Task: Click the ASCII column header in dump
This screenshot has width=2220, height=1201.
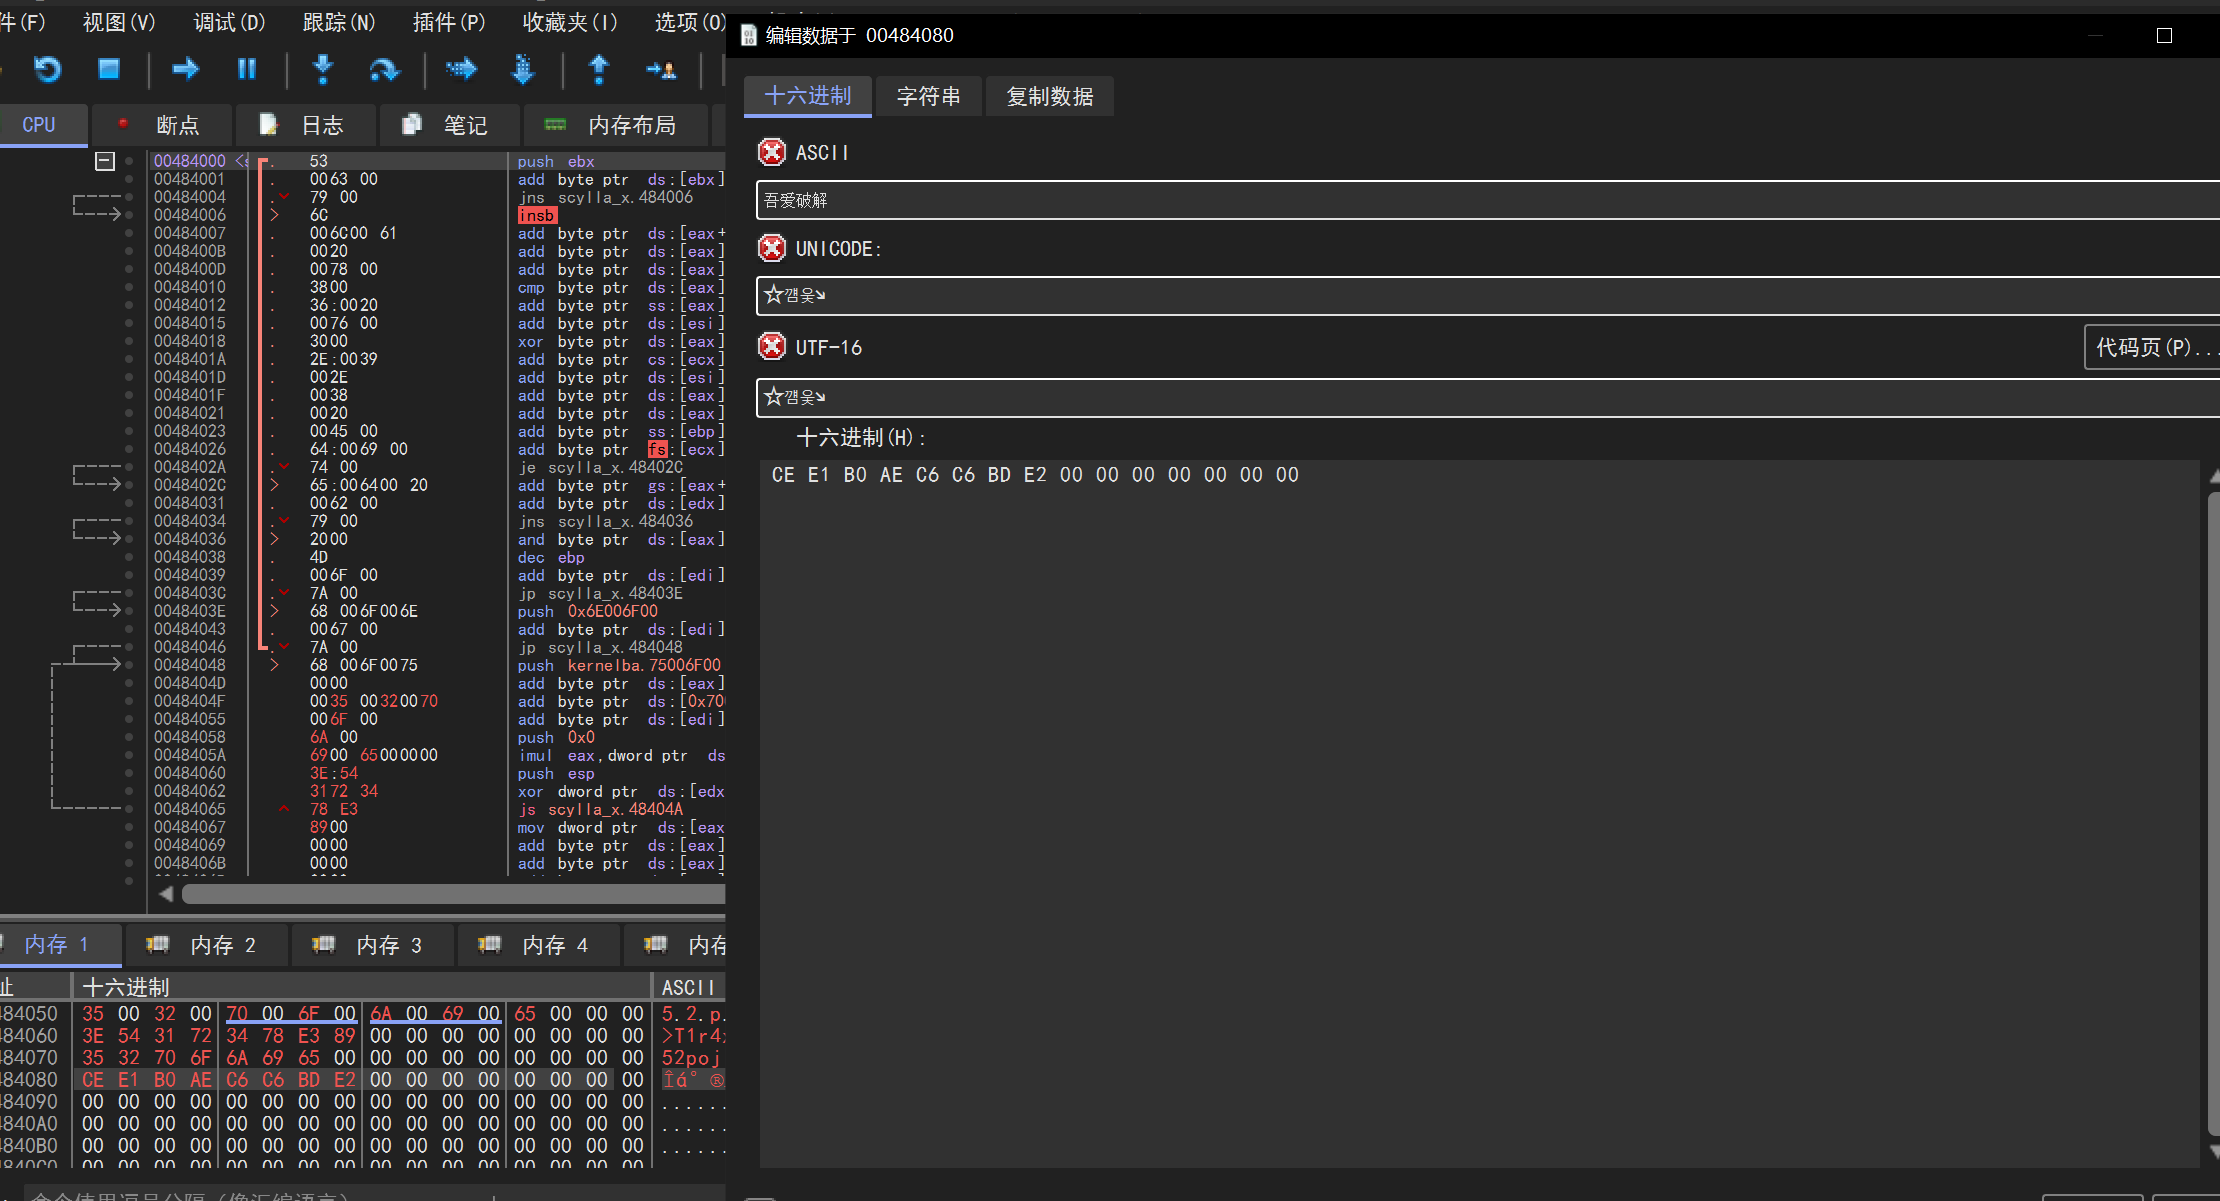Action: (688, 987)
